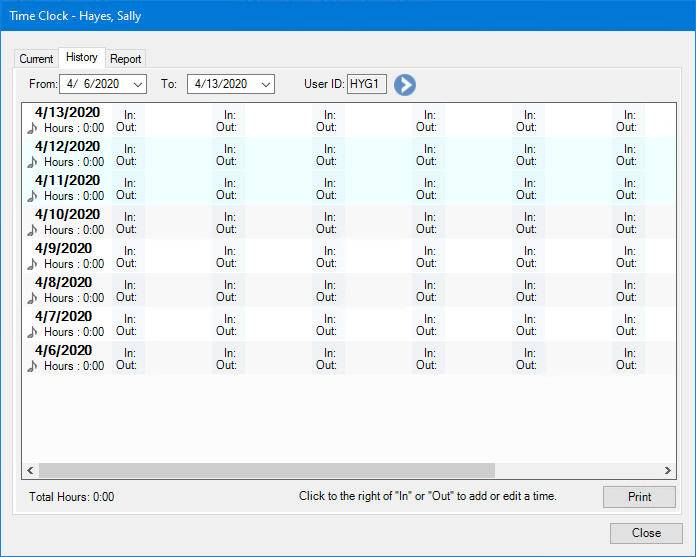This screenshot has width=696, height=557.
Task: Click the blue arrow go button
Action: [x=404, y=85]
